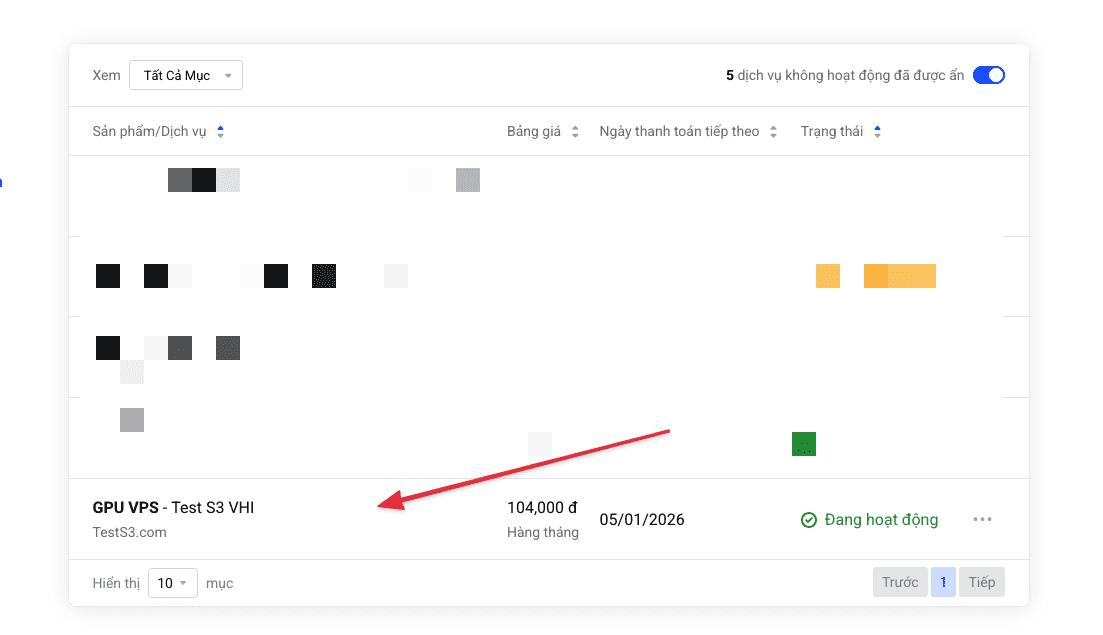Click sort arrows beside Sản phẩm/Dịch vụ
This screenshot has width=1103, height=635.
click(x=220, y=132)
